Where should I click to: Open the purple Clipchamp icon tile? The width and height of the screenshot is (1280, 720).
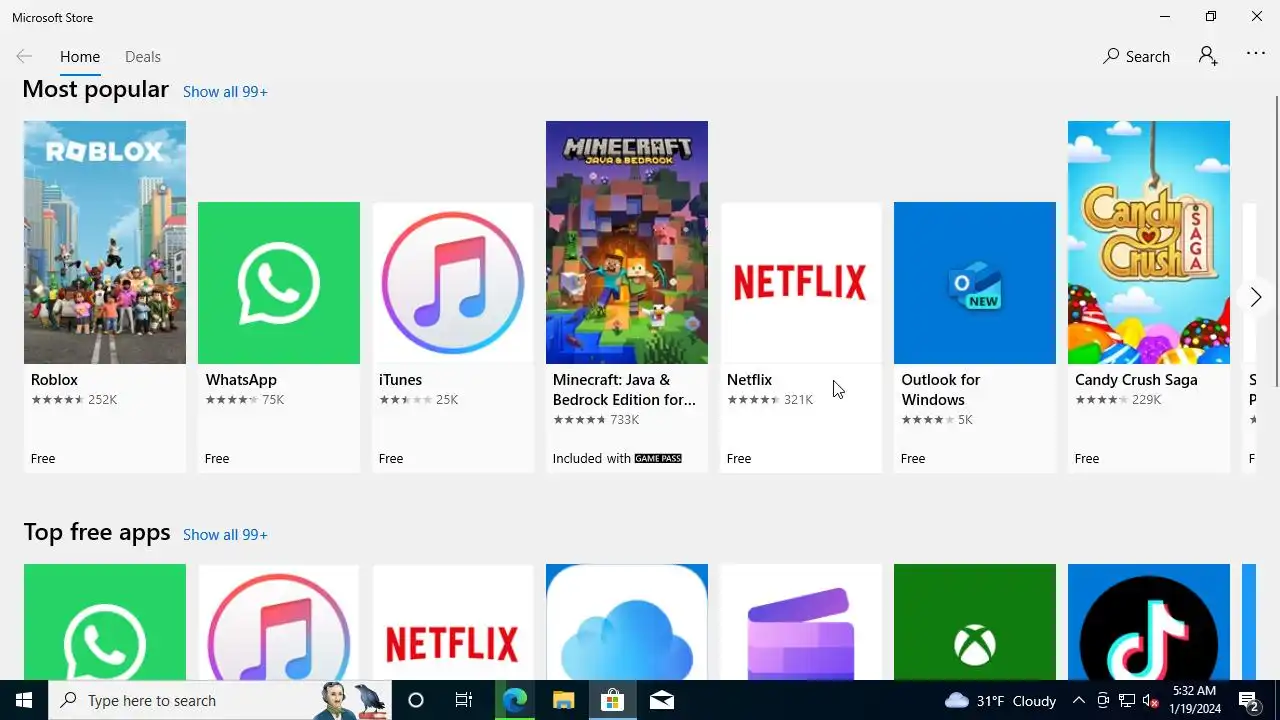(801, 622)
